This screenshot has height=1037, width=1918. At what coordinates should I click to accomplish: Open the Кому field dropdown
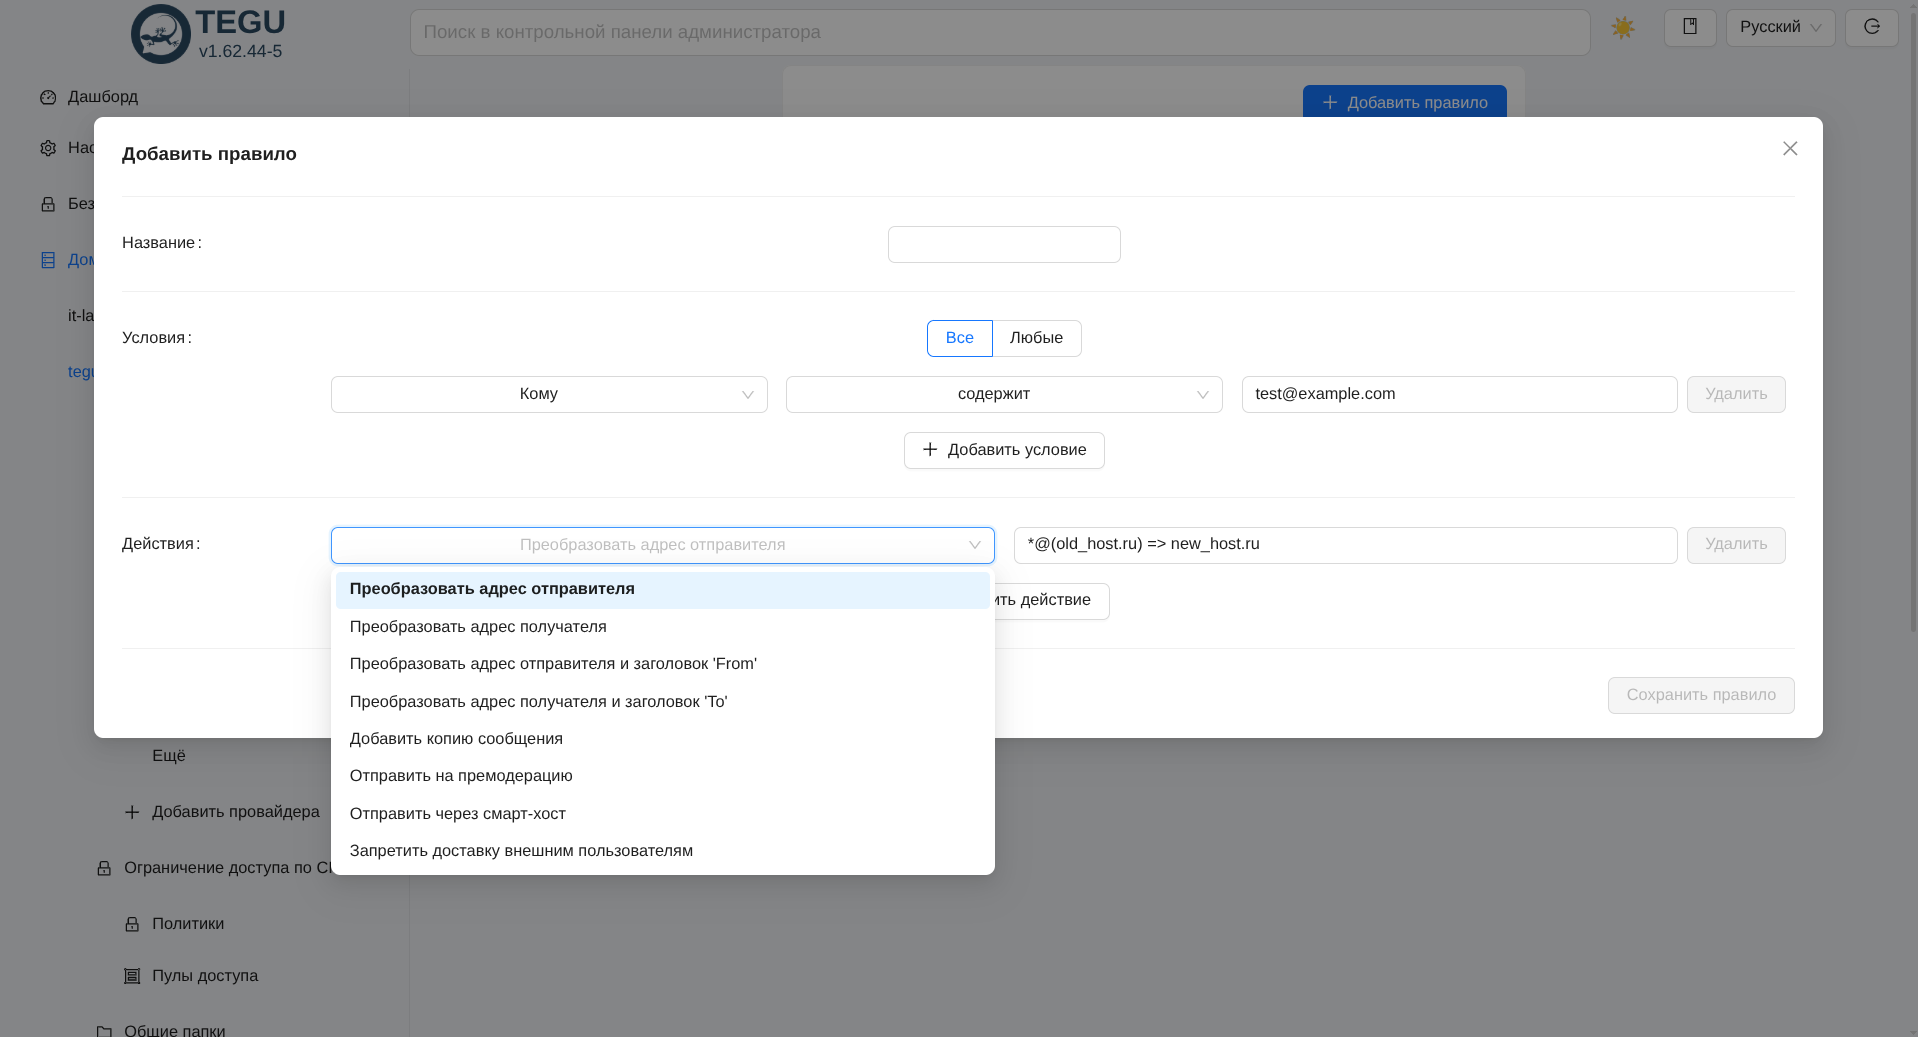tap(549, 394)
